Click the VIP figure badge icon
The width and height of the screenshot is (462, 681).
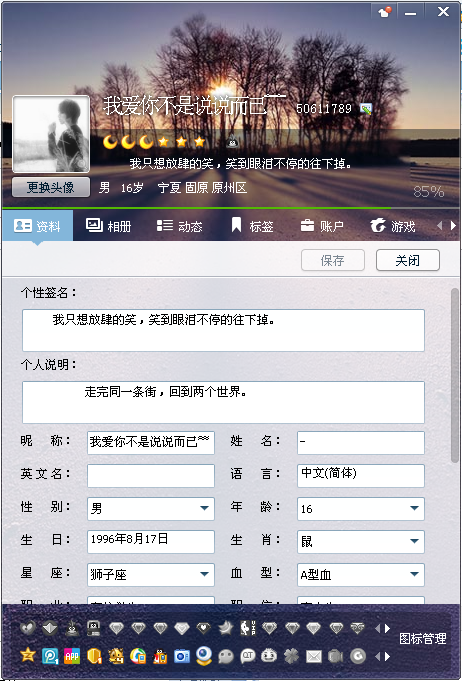[x=248, y=628]
